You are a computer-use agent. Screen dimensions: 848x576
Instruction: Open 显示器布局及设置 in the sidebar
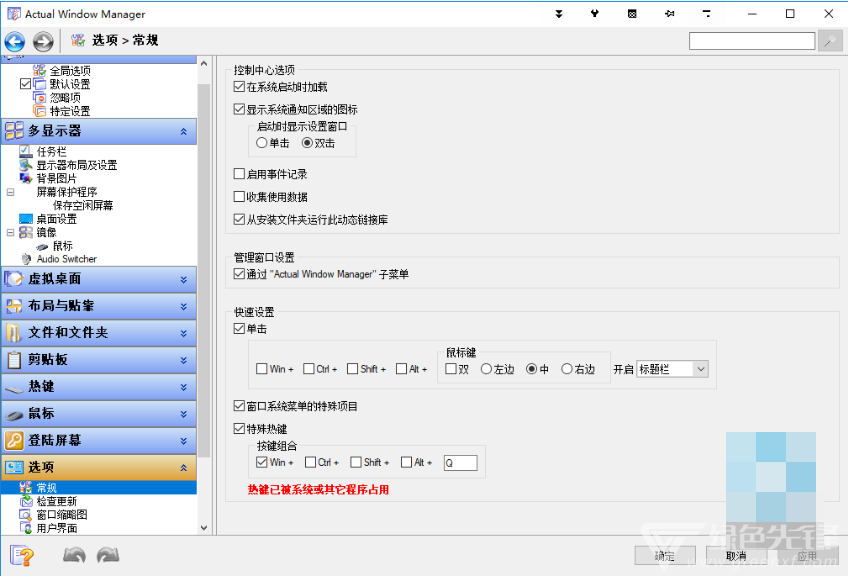(x=77, y=165)
